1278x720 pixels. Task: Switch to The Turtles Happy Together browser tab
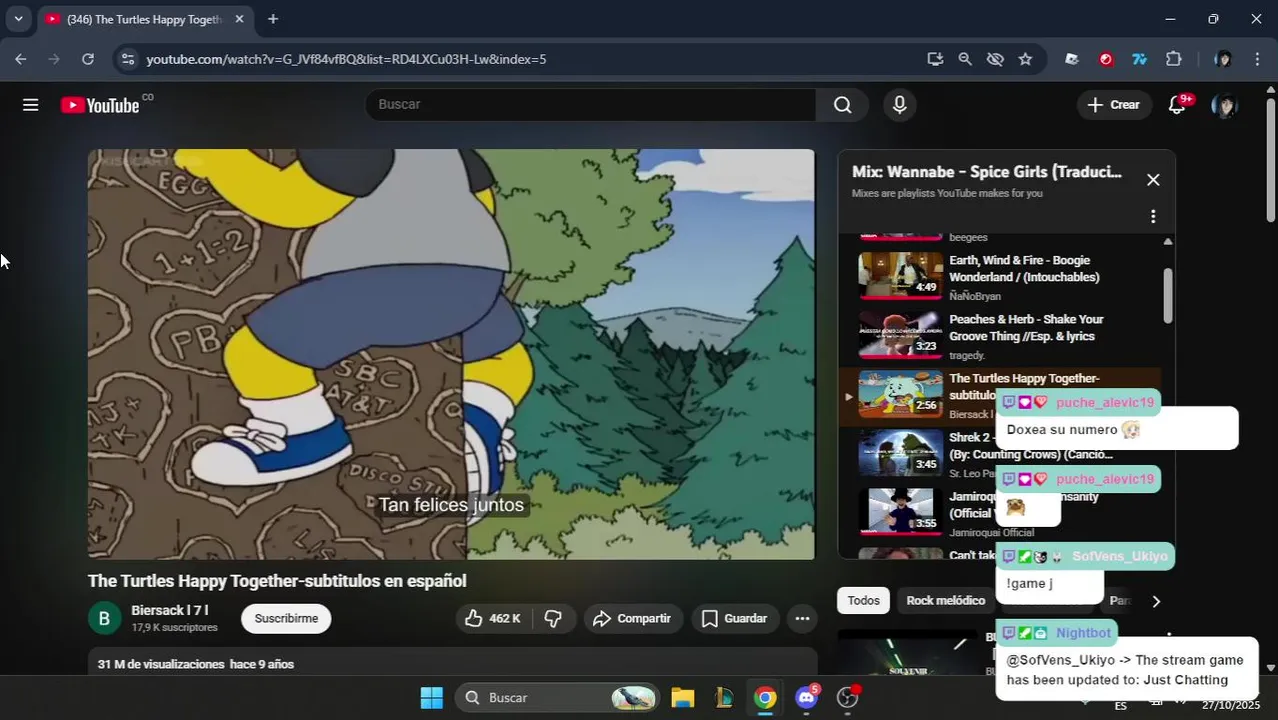point(143,19)
